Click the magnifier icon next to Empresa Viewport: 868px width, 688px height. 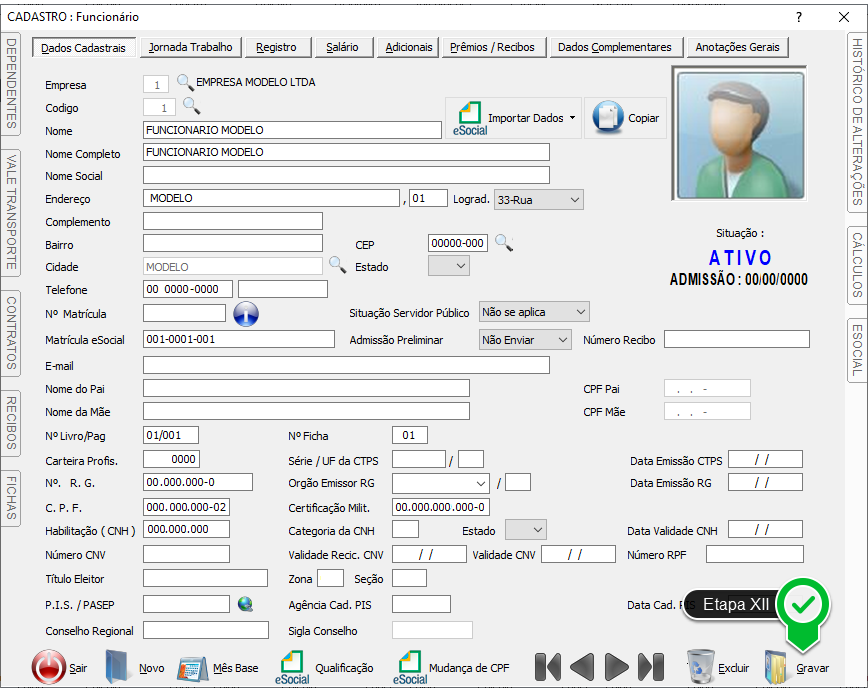click(185, 83)
